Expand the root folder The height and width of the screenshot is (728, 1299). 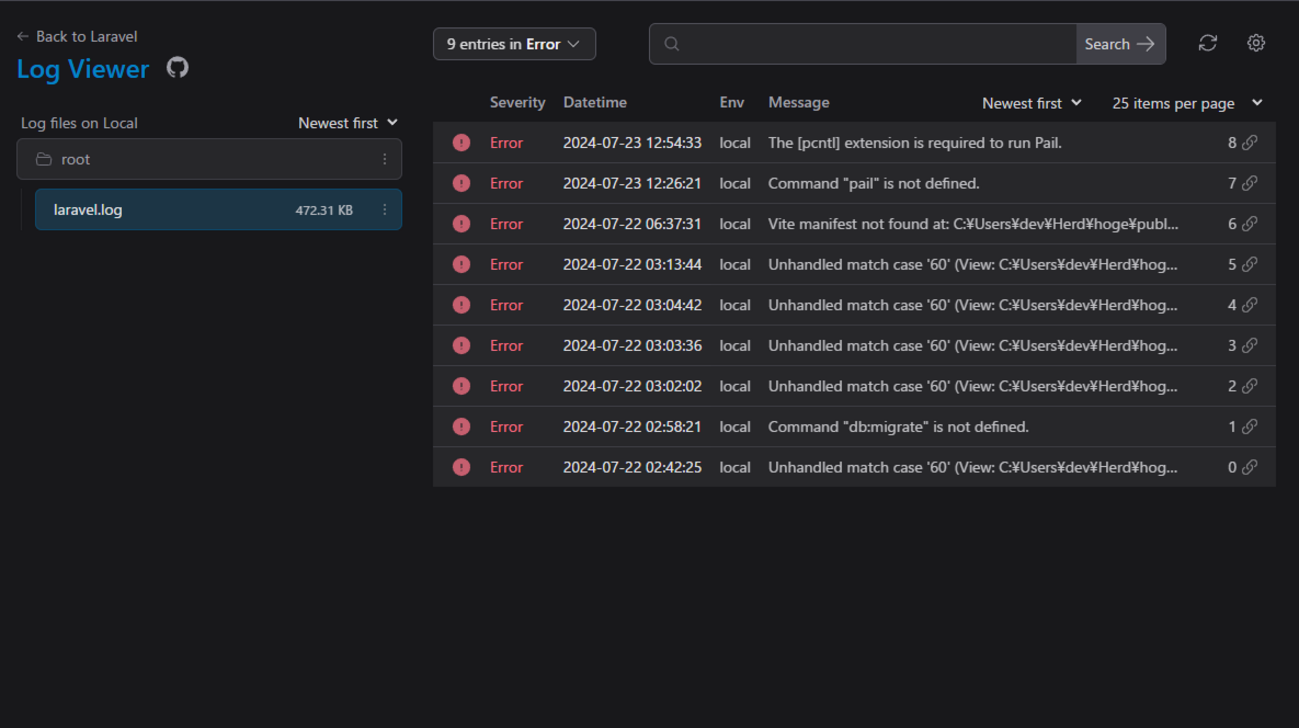pos(209,159)
